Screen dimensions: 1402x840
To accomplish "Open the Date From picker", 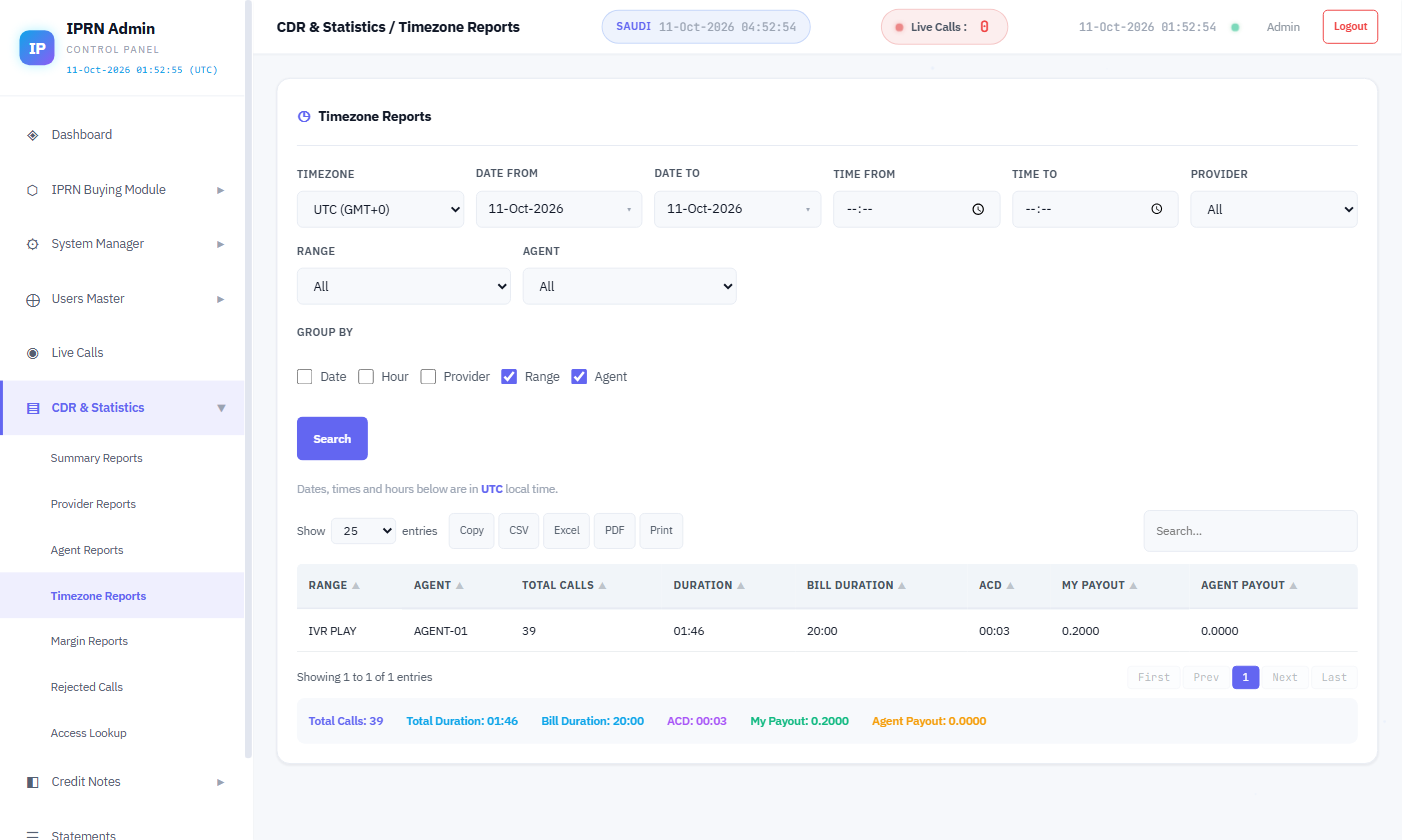I will click(x=559, y=209).
